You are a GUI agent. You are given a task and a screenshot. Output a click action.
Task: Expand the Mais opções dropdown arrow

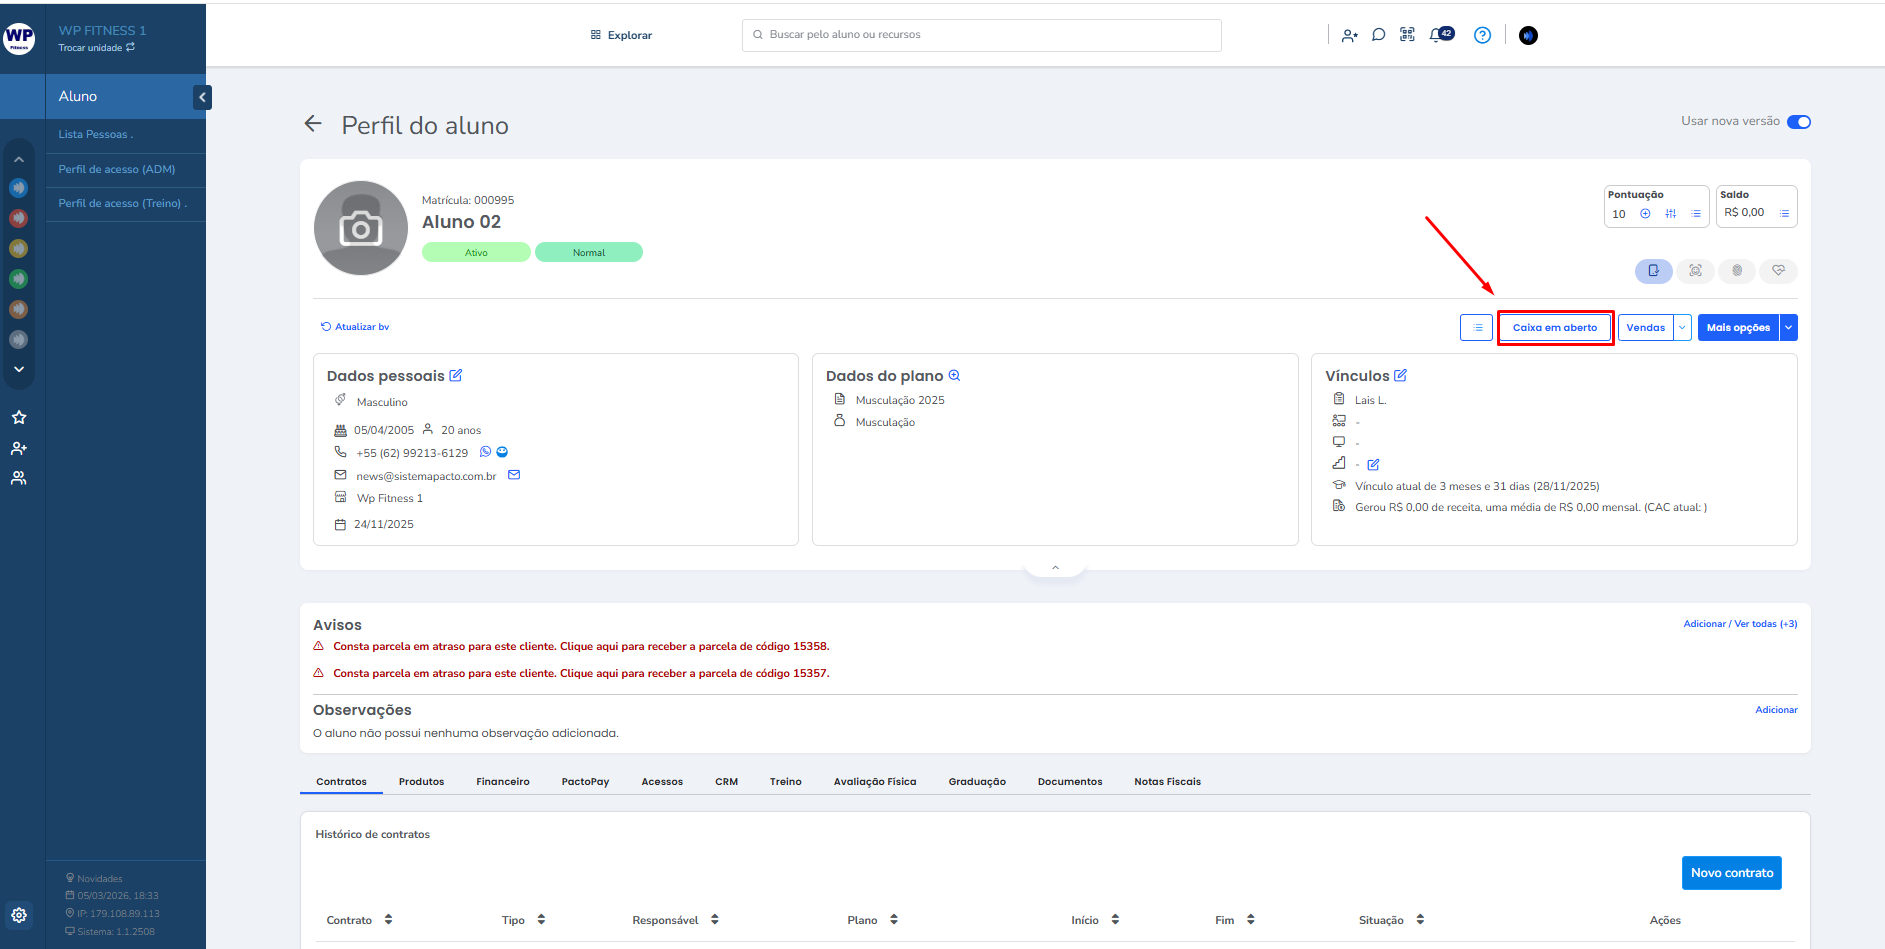tap(1788, 328)
